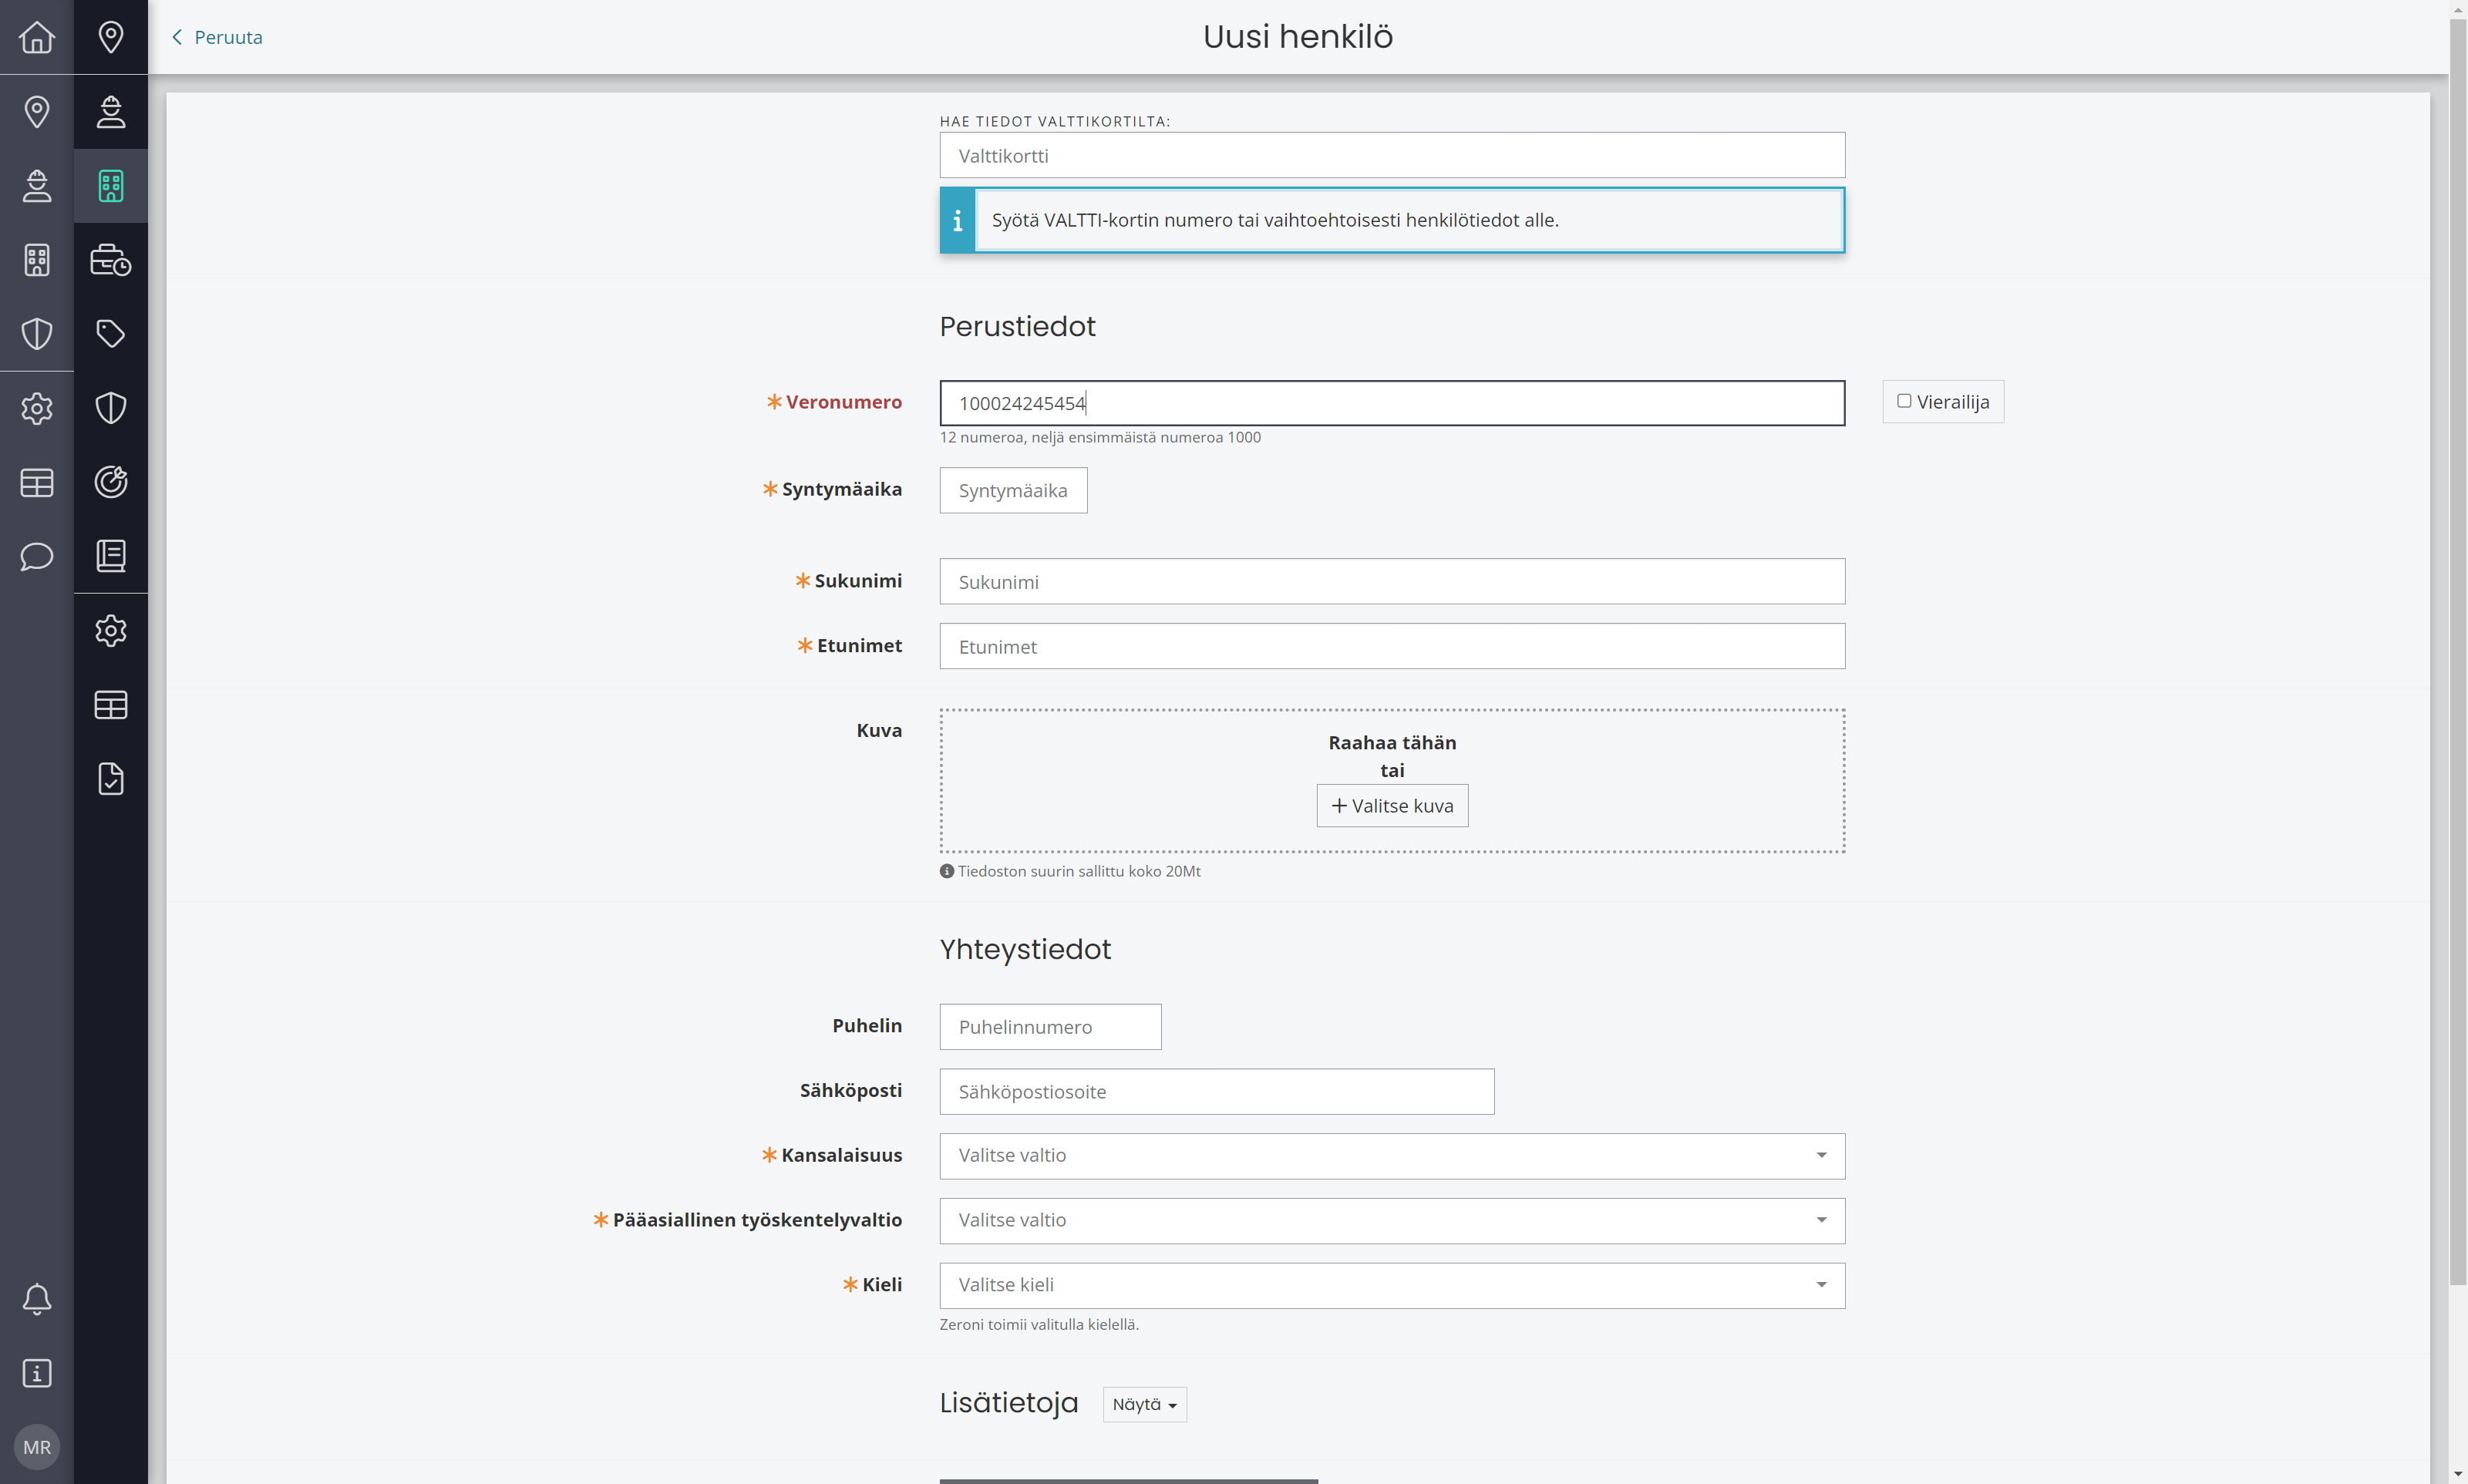The width and height of the screenshot is (2468, 1484).
Task: Open the journal book icon
Action: (x=111, y=556)
